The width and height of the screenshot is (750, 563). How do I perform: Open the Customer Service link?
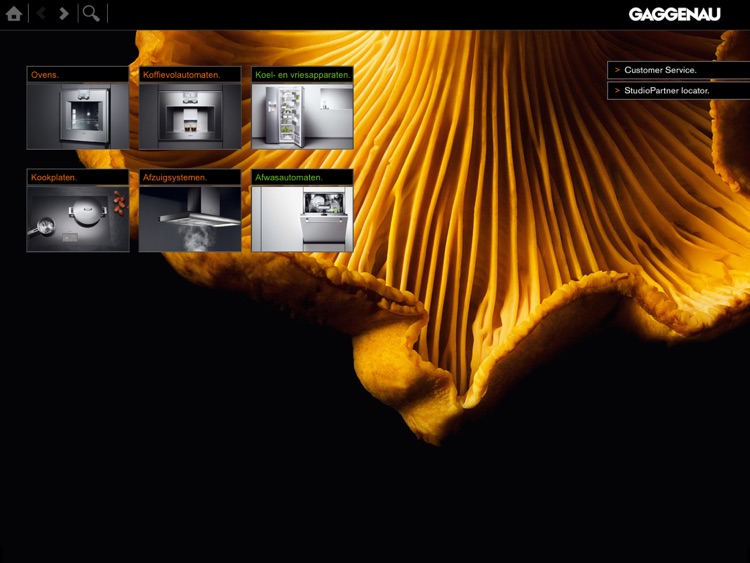pos(660,70)
